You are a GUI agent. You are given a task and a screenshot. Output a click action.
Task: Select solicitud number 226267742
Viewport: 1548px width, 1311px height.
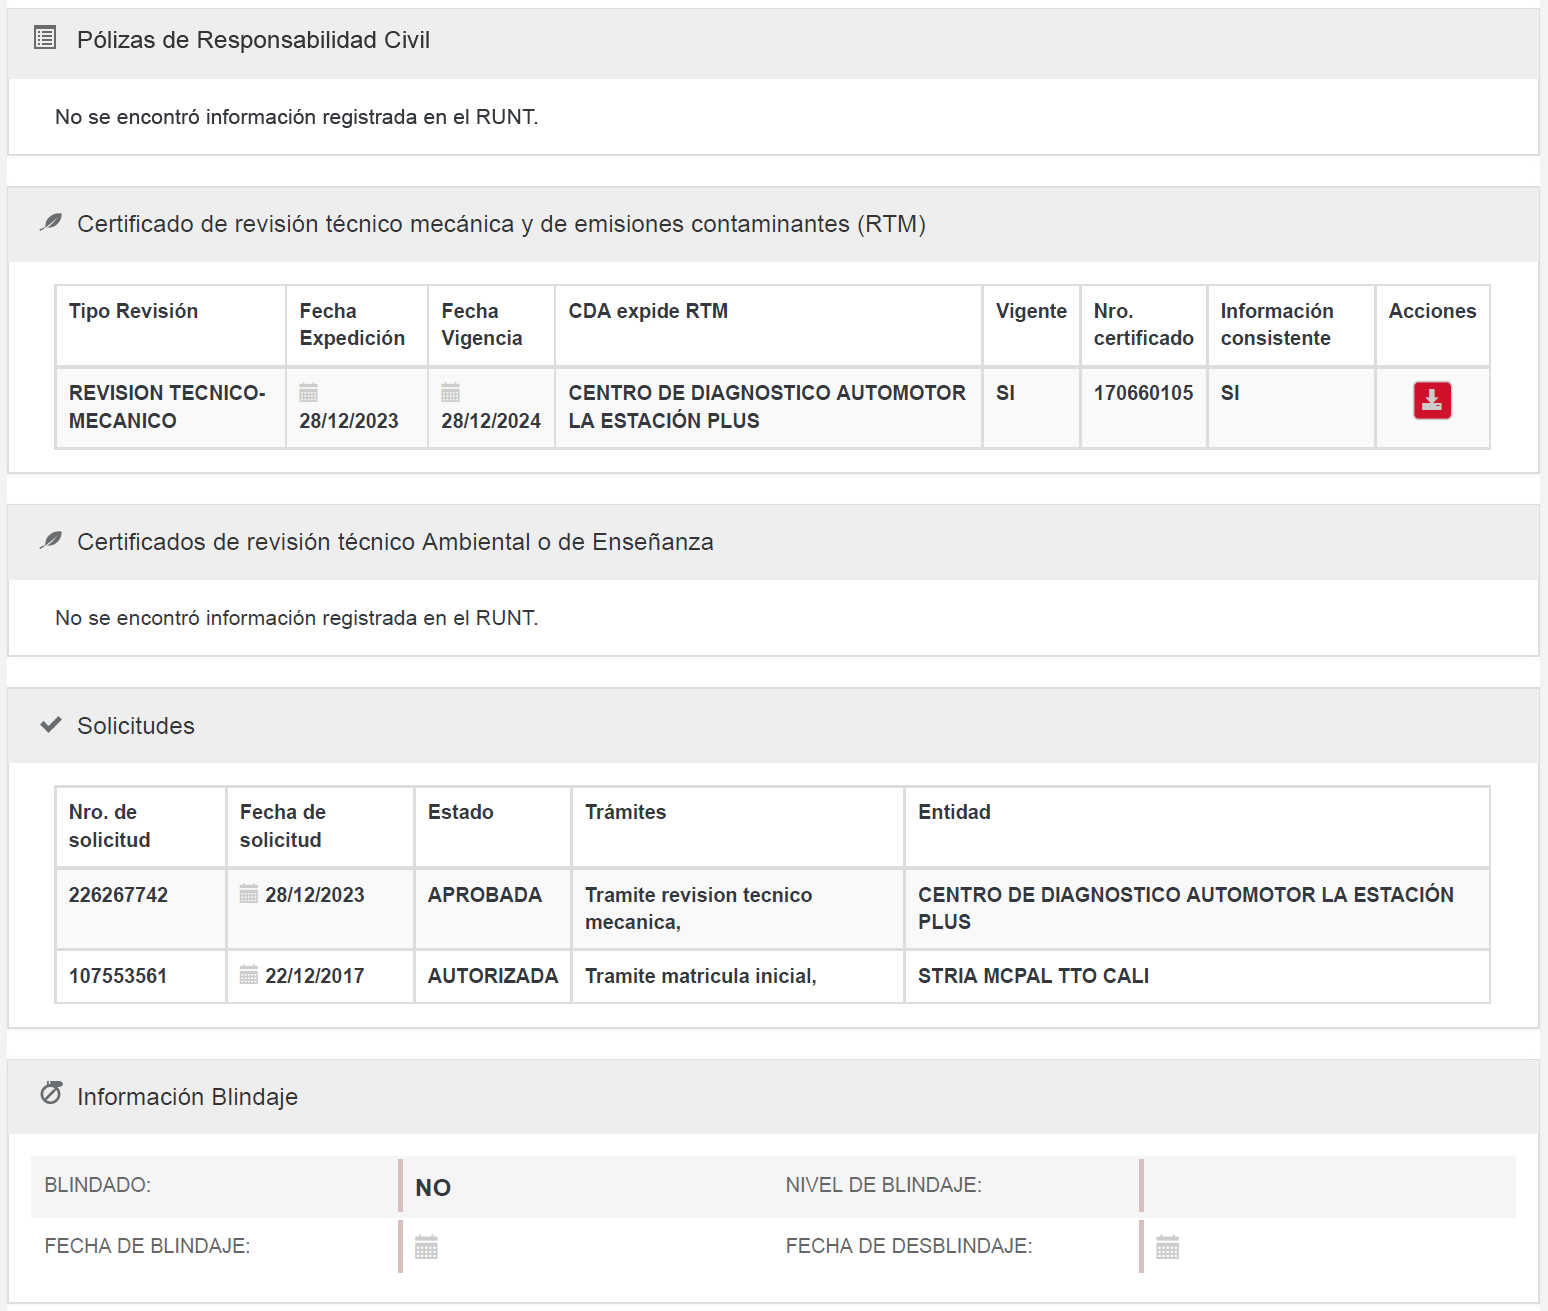coord(119,895)
